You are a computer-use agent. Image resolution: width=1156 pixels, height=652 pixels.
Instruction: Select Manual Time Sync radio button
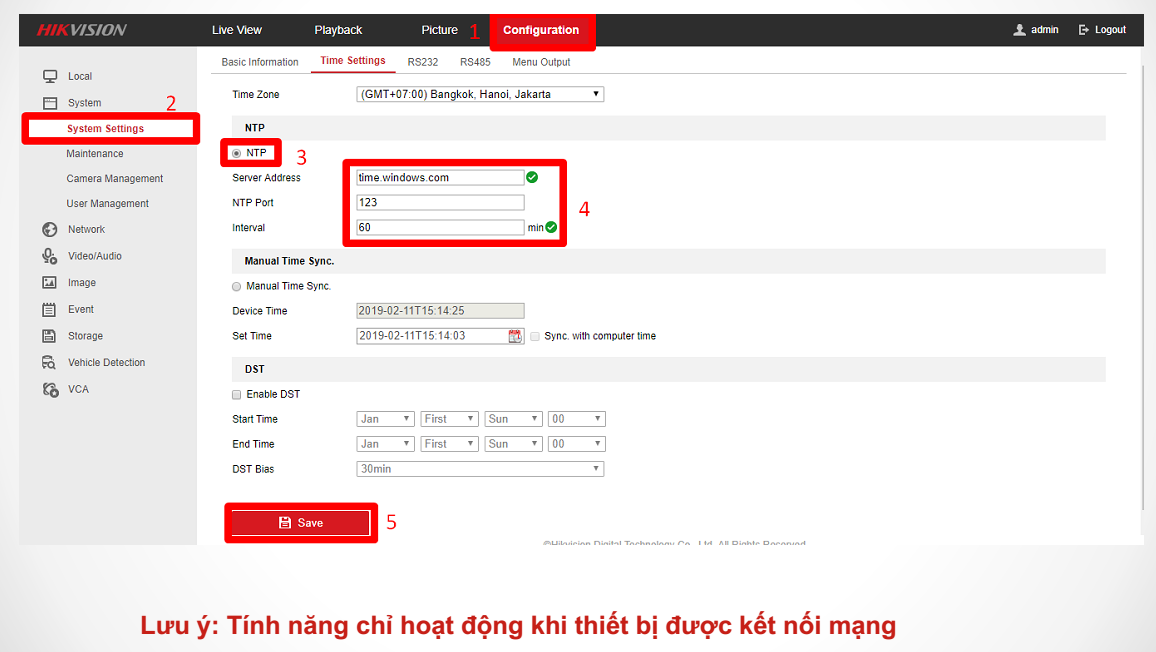pos(237,287)
